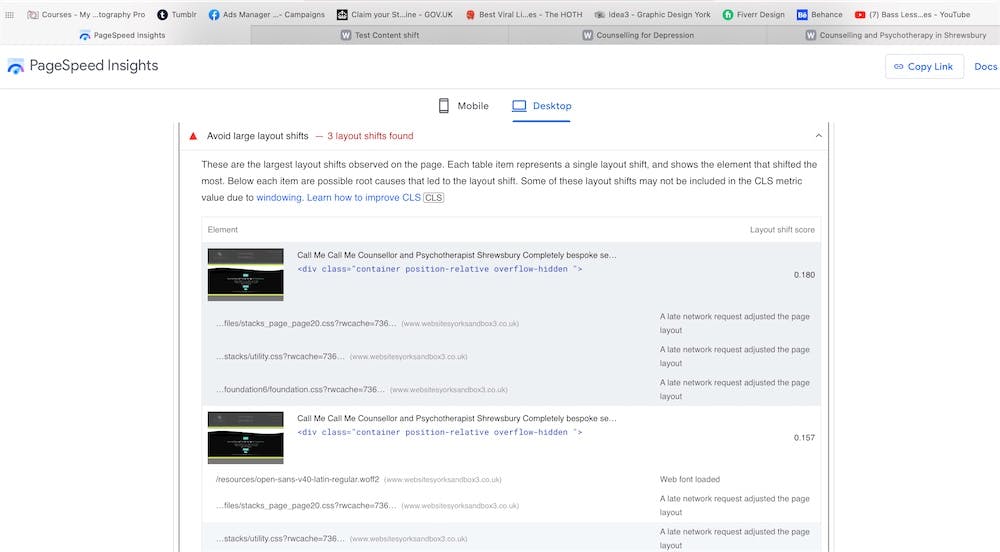This screenshot has width=1000, height=552.
Task: Select the Desktop tab
Action: [542, 106]
